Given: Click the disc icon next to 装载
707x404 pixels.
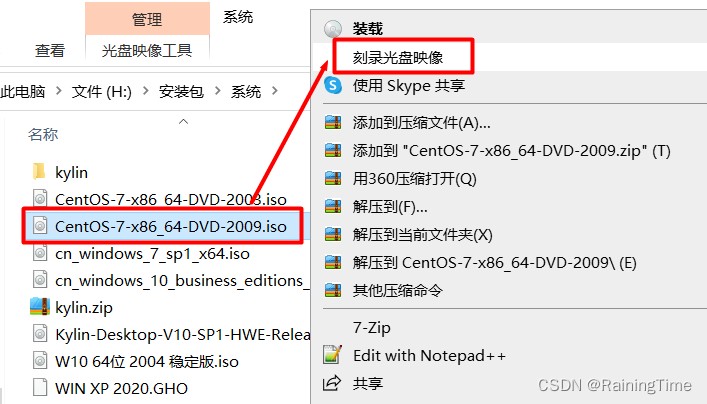Looking at the screenshot, I should click(333, 29).
